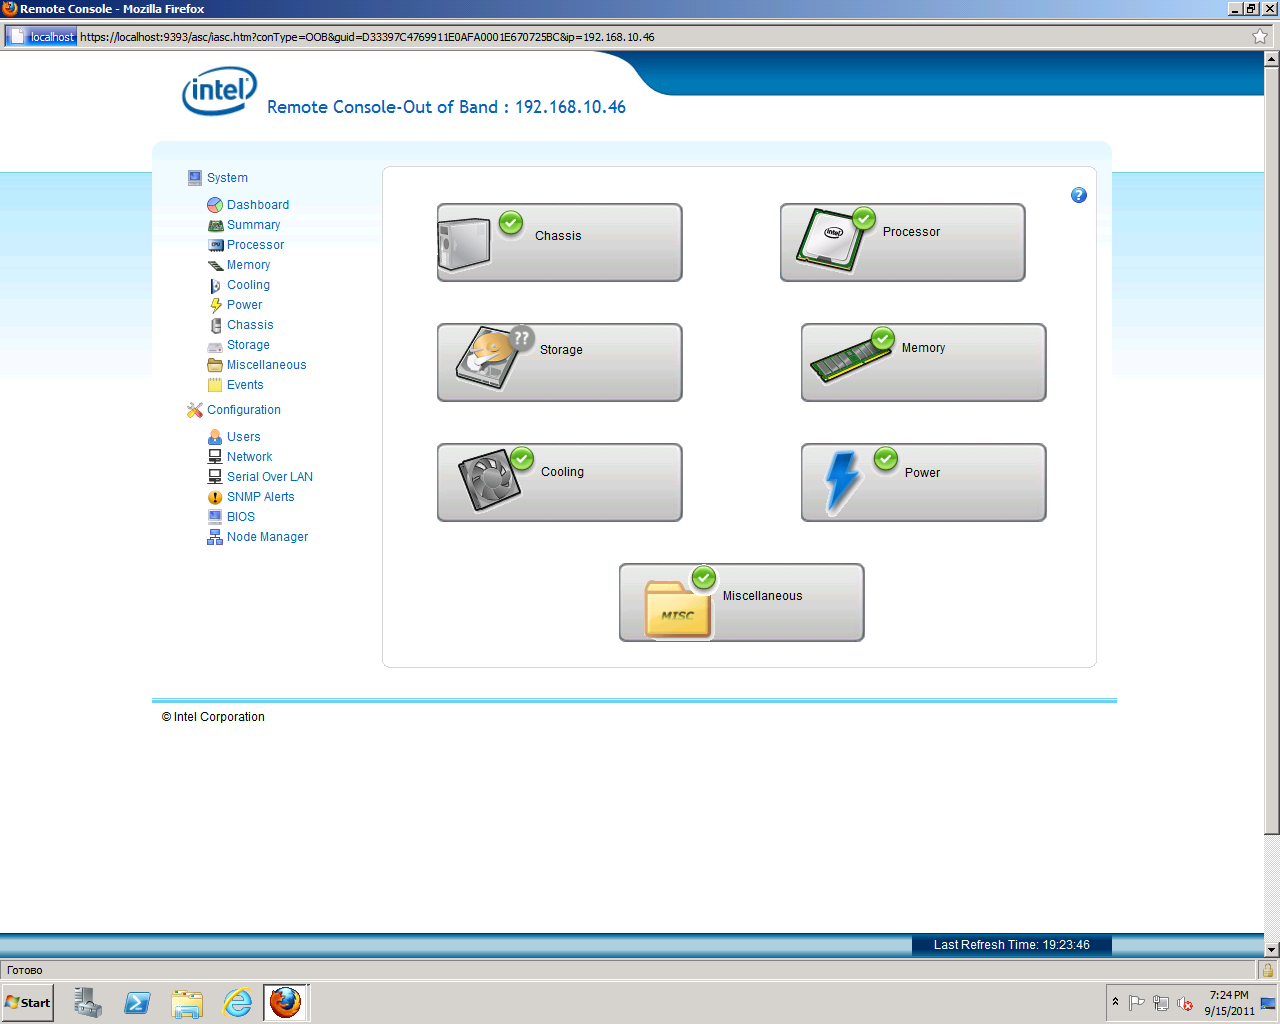Open Windows Start menu
The image size is (1280, 1024).
[28, 1002]
